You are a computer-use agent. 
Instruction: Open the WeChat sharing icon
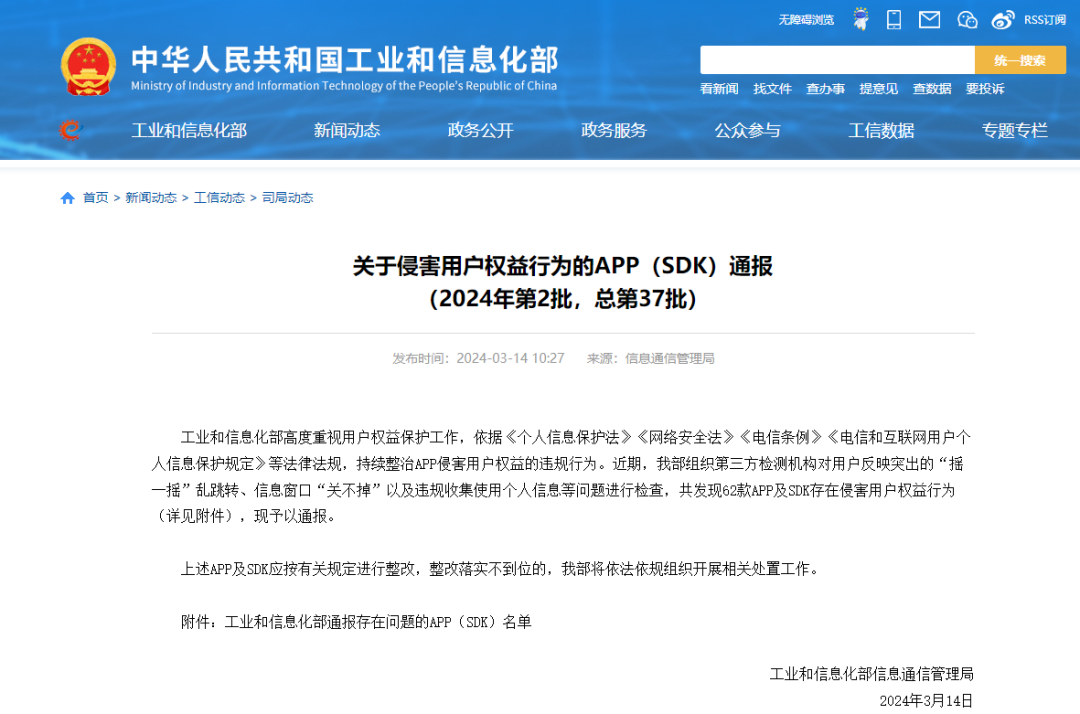click(x=966, y=20)
